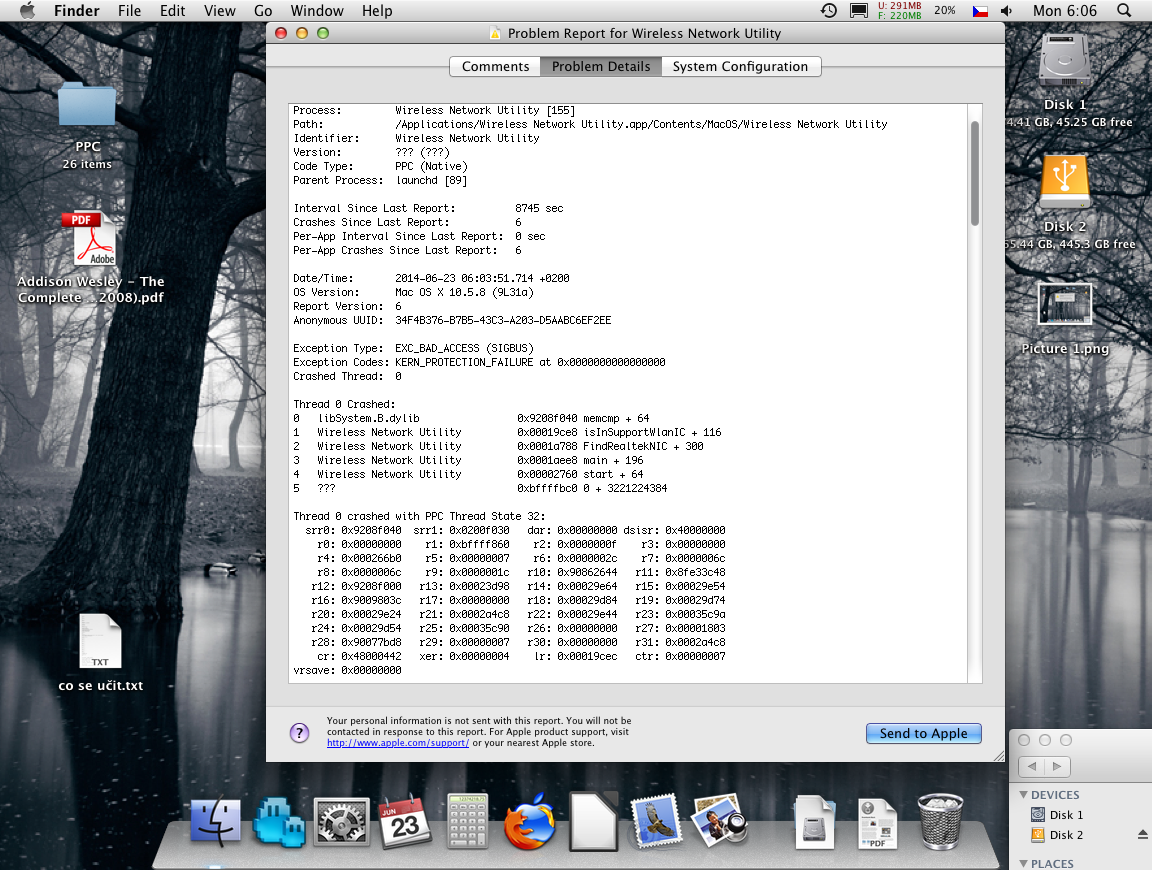The image size is (1152, 870).
Task: Select the co se učit.txt file icon
Action: click(x=100, y=641)
